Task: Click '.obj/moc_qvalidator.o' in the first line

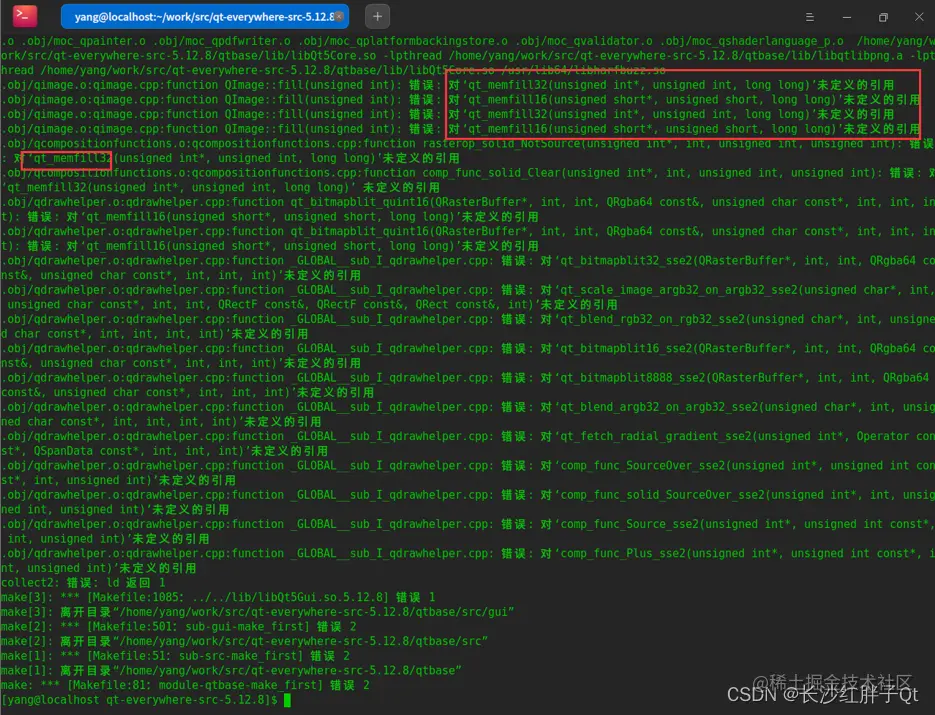Action: (585, 41)
